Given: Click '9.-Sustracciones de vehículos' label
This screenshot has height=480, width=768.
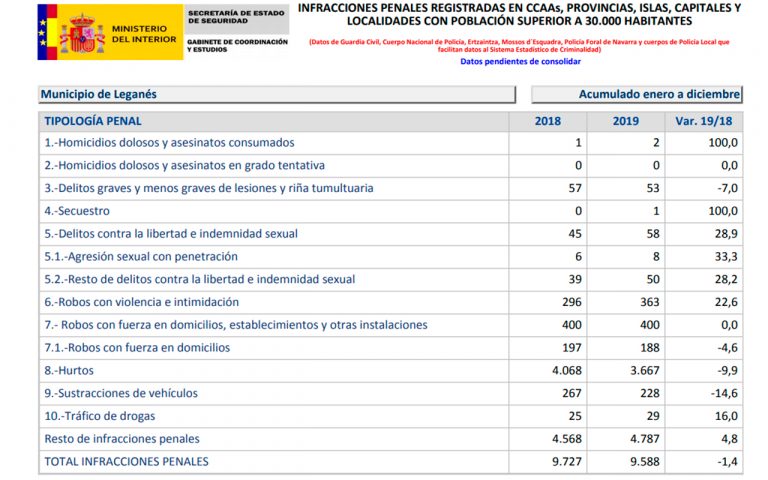Looking at the screenshot, I should [121, 393].
